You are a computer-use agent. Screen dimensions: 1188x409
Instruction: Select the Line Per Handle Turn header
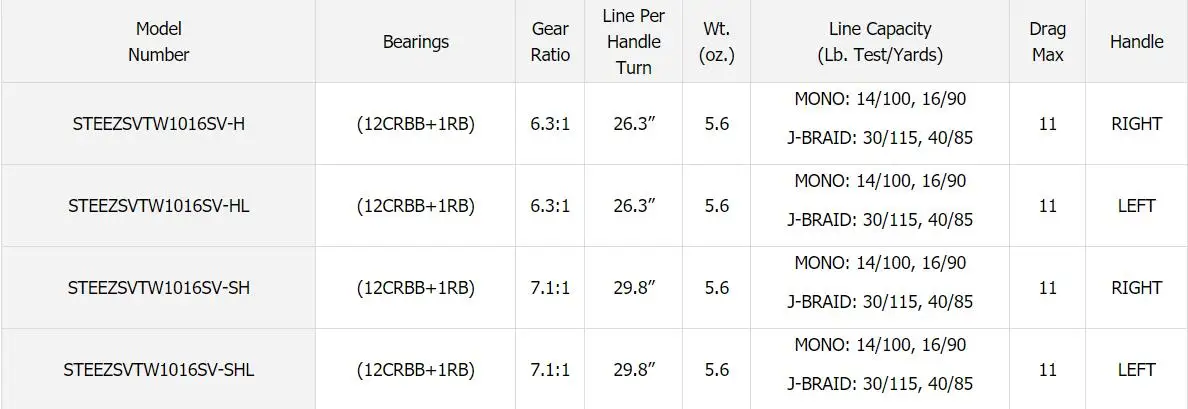pos(633,42)
